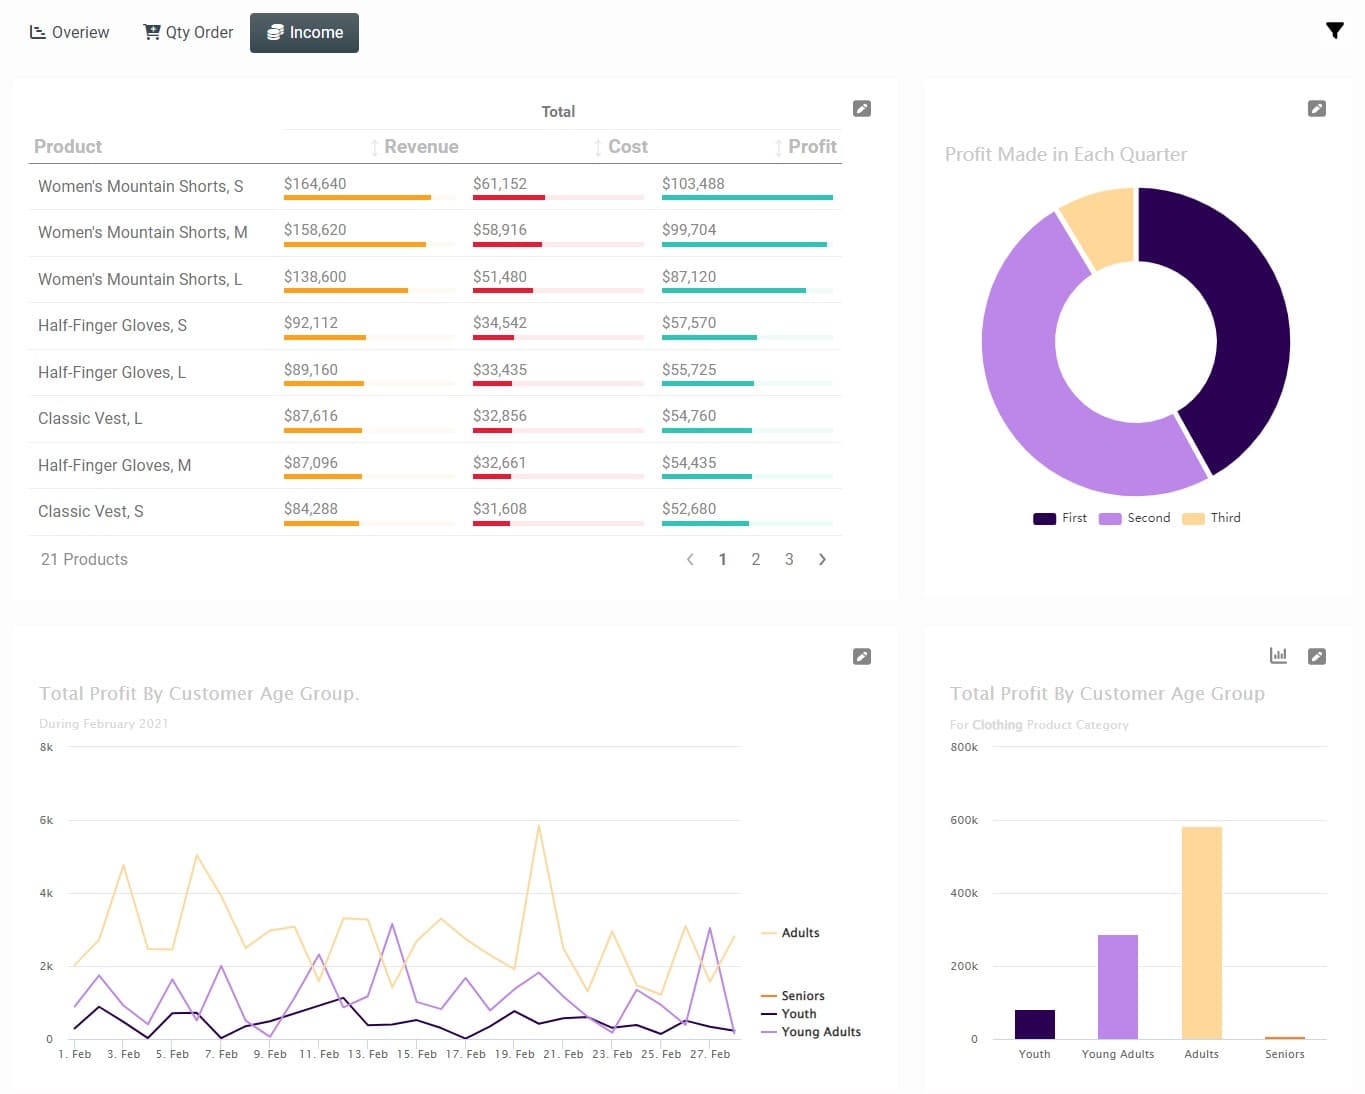Edit the quarterly profit donut chart
The height and width of the screenshot is (1094, 1365).
[x=1316, y=109]
